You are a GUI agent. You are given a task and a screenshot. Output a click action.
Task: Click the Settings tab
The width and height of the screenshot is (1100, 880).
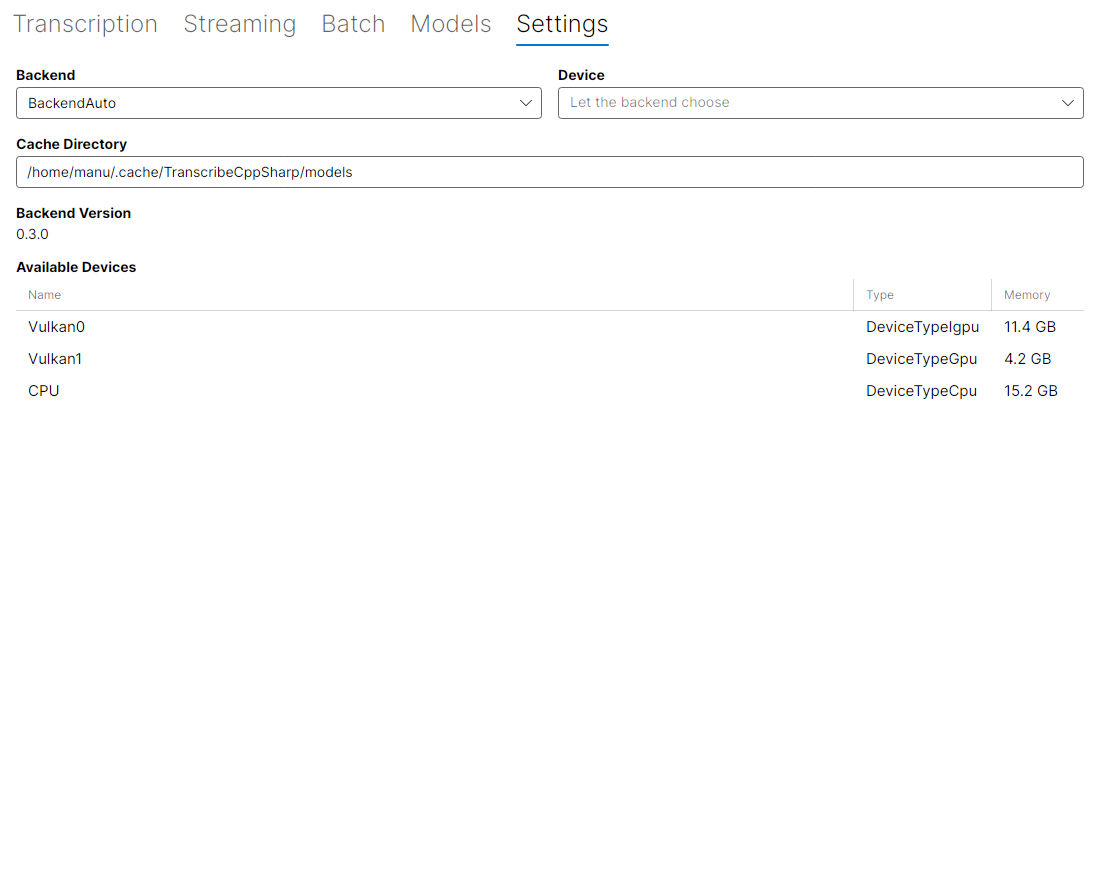coord(563,24)
